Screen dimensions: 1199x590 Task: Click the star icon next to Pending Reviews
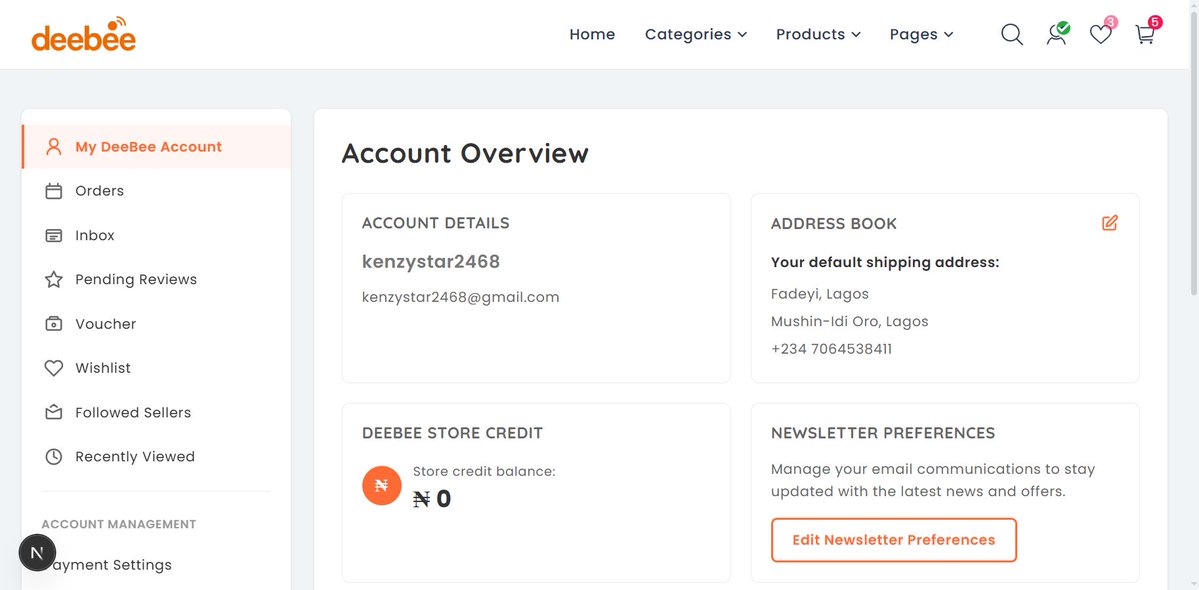click(53, 279)
